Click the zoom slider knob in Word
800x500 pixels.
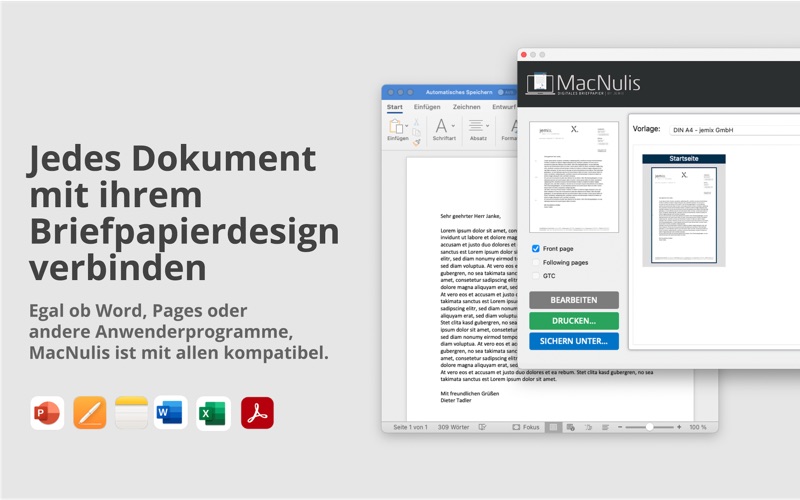click(x=649, y=427)
